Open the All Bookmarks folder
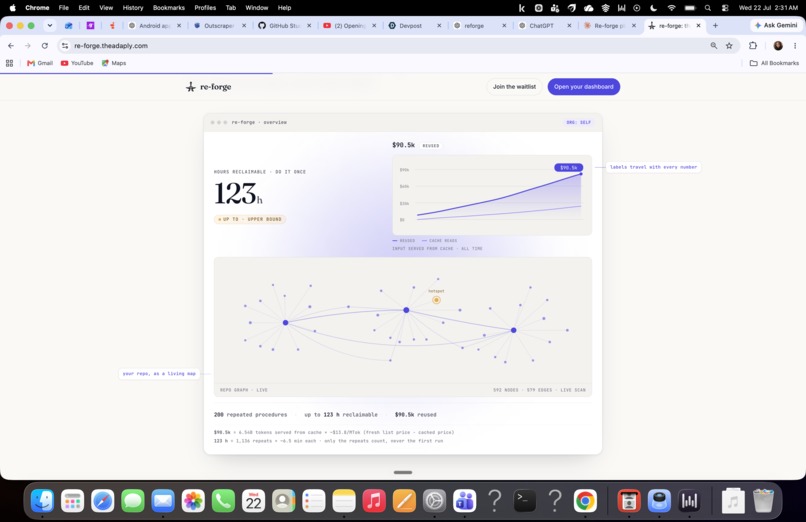 coord(774,63)
